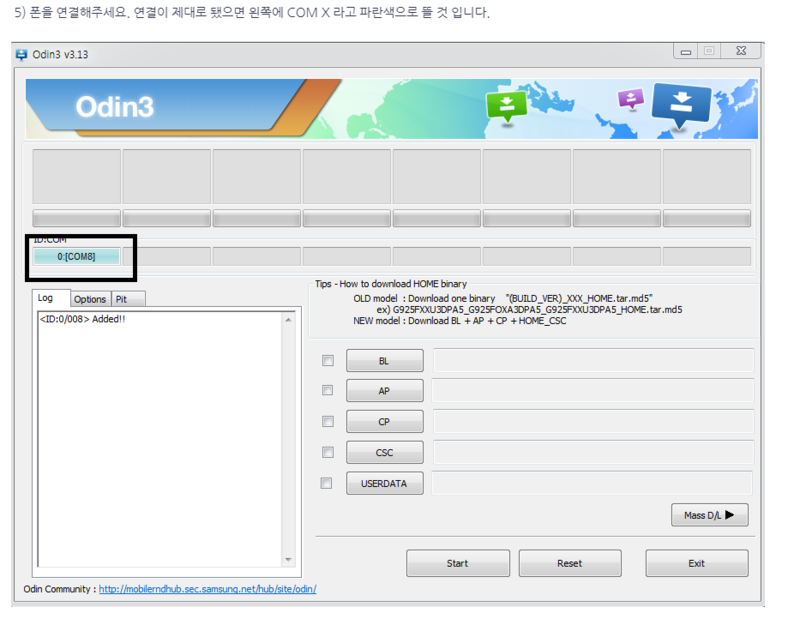
Task: Open the Odin Community samsung.net link
Action: point(208,589)
